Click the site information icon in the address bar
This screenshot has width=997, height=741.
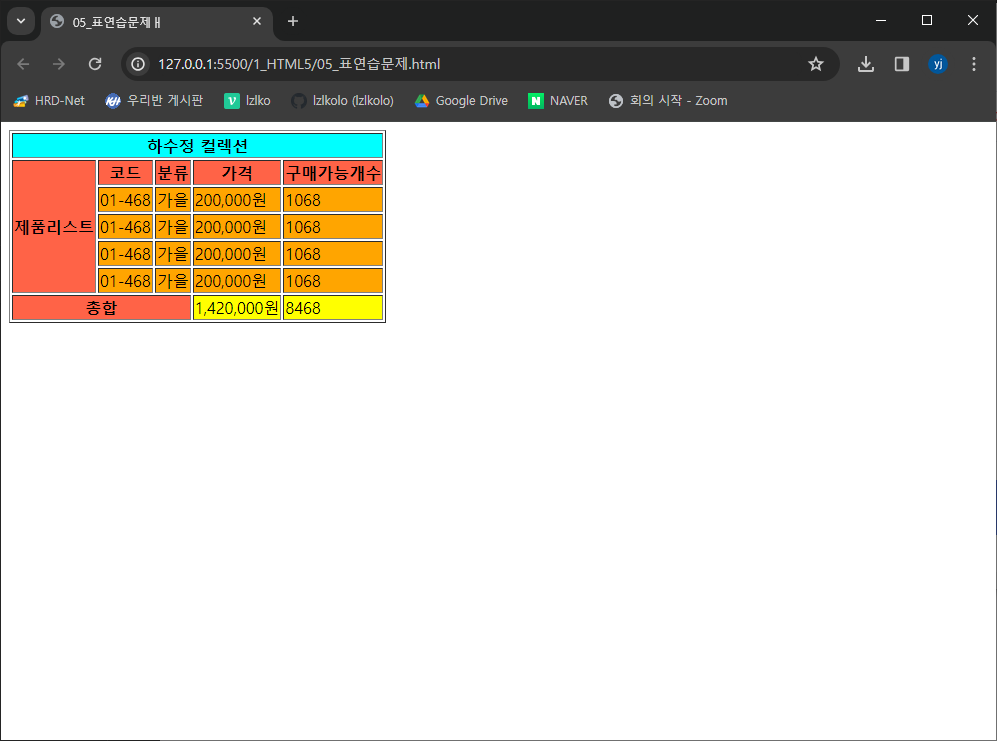(135, 63)
